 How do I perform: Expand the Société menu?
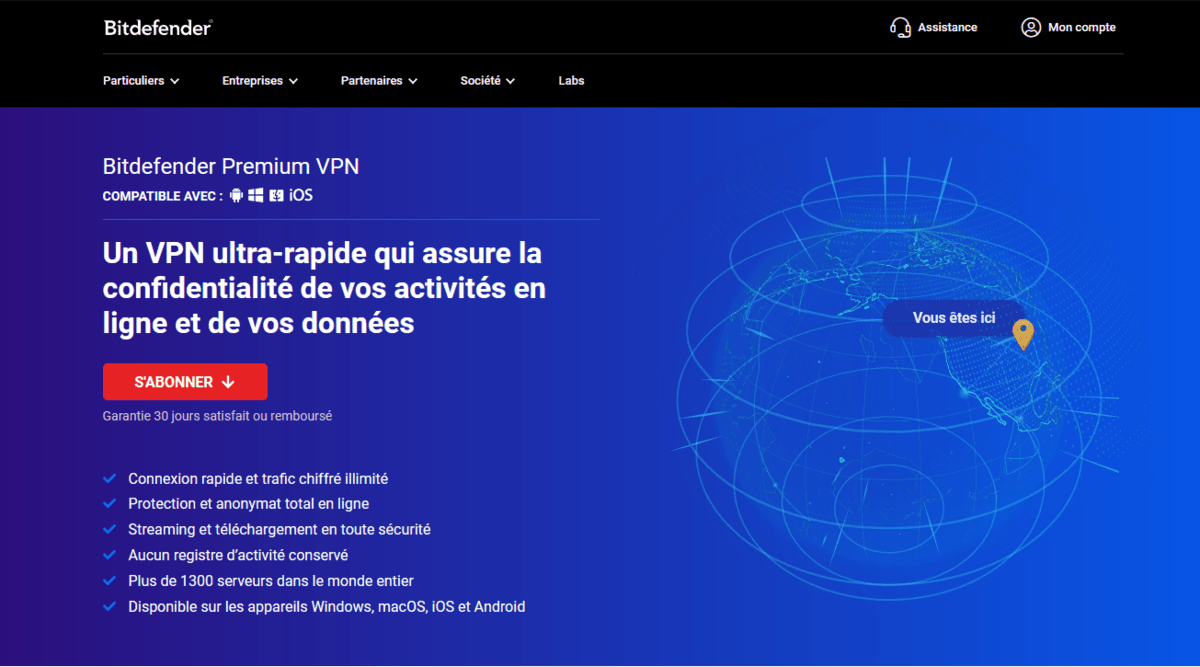[488, 81]
